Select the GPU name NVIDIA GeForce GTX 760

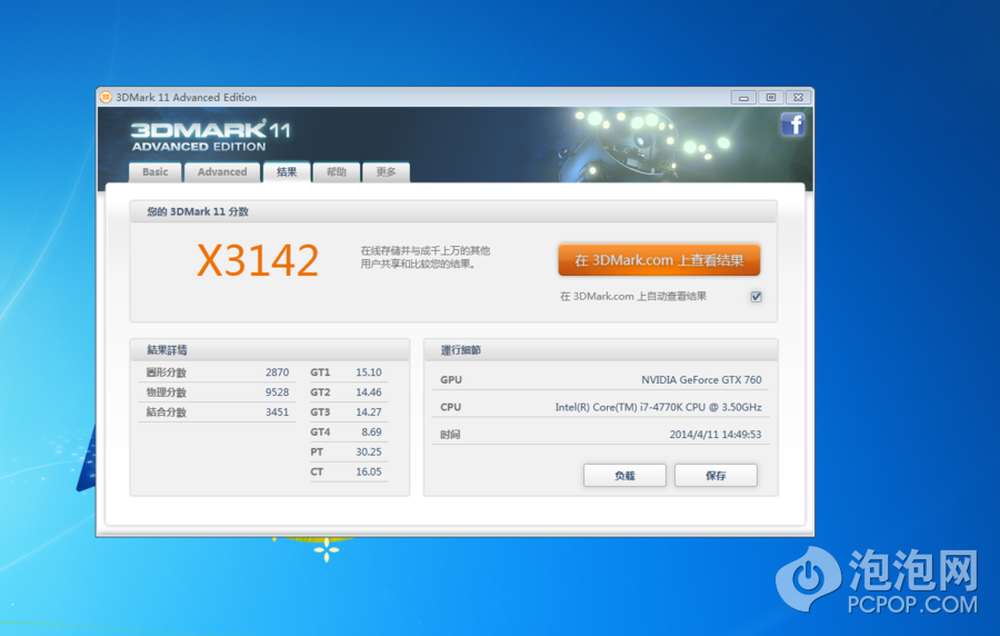[702, 380]
